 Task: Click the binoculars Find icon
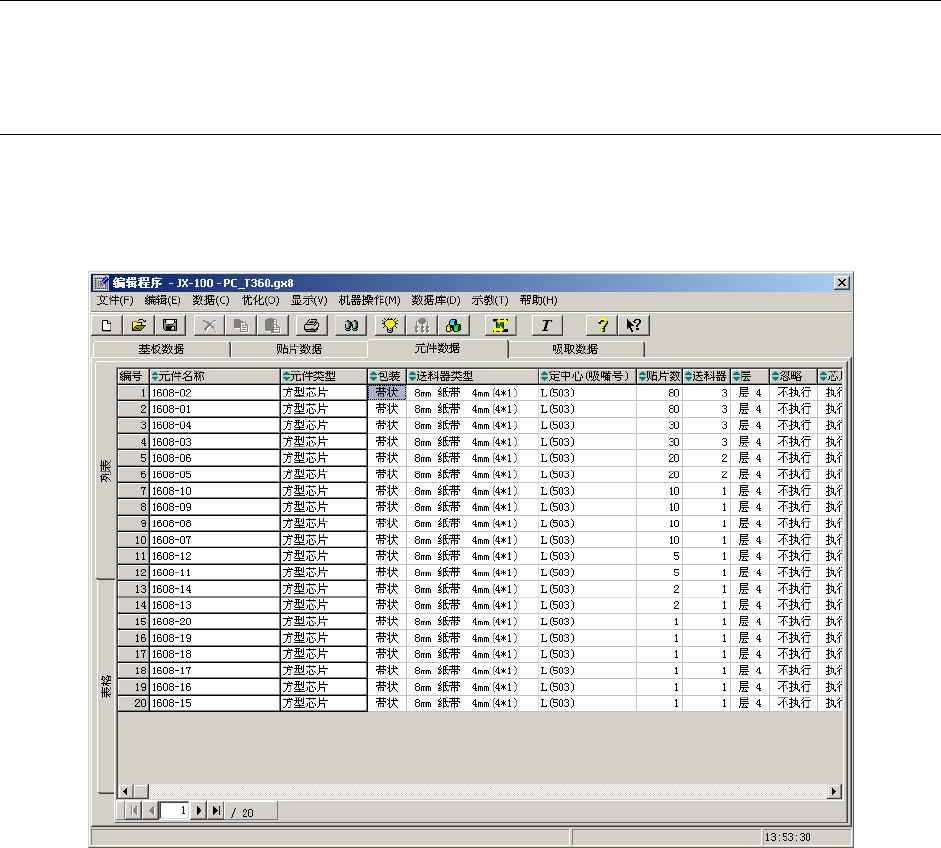351,325
